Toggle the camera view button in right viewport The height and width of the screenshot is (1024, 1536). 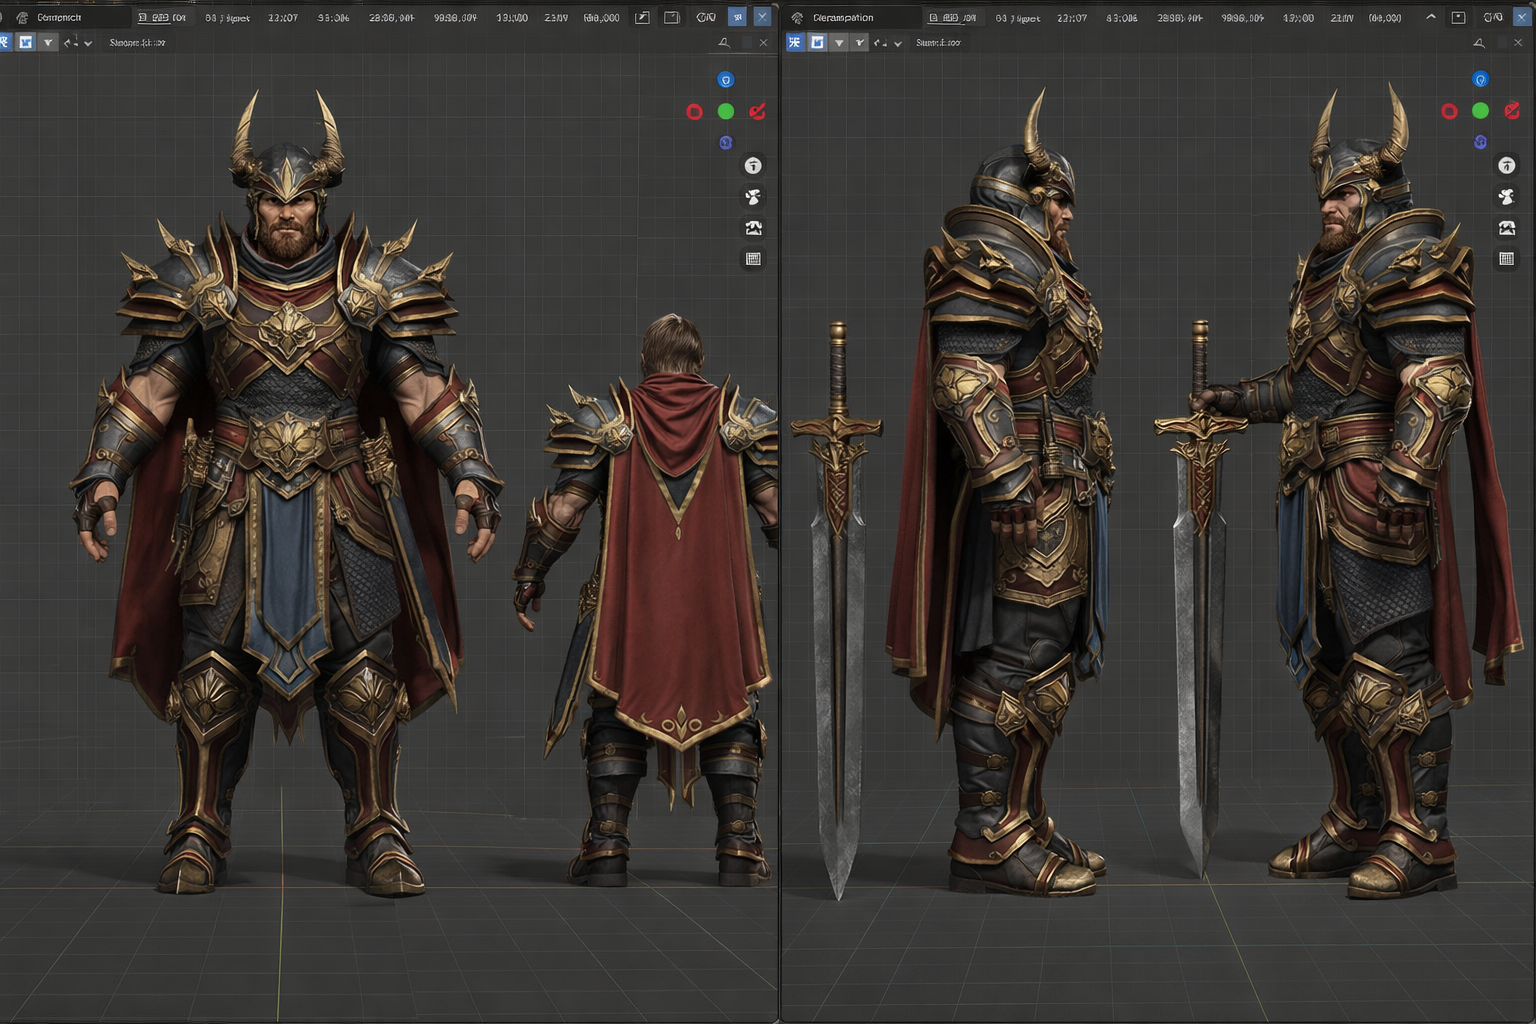pos(1507,228)
